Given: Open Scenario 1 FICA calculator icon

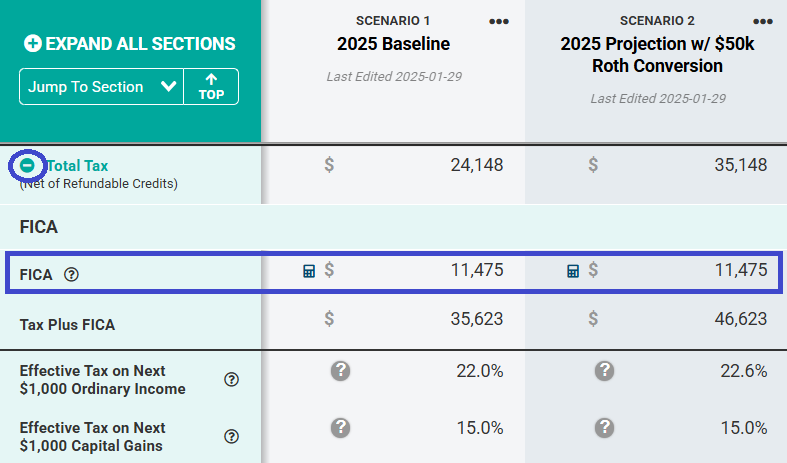Looking at the screenshot, I should click(x=310, y=270).
